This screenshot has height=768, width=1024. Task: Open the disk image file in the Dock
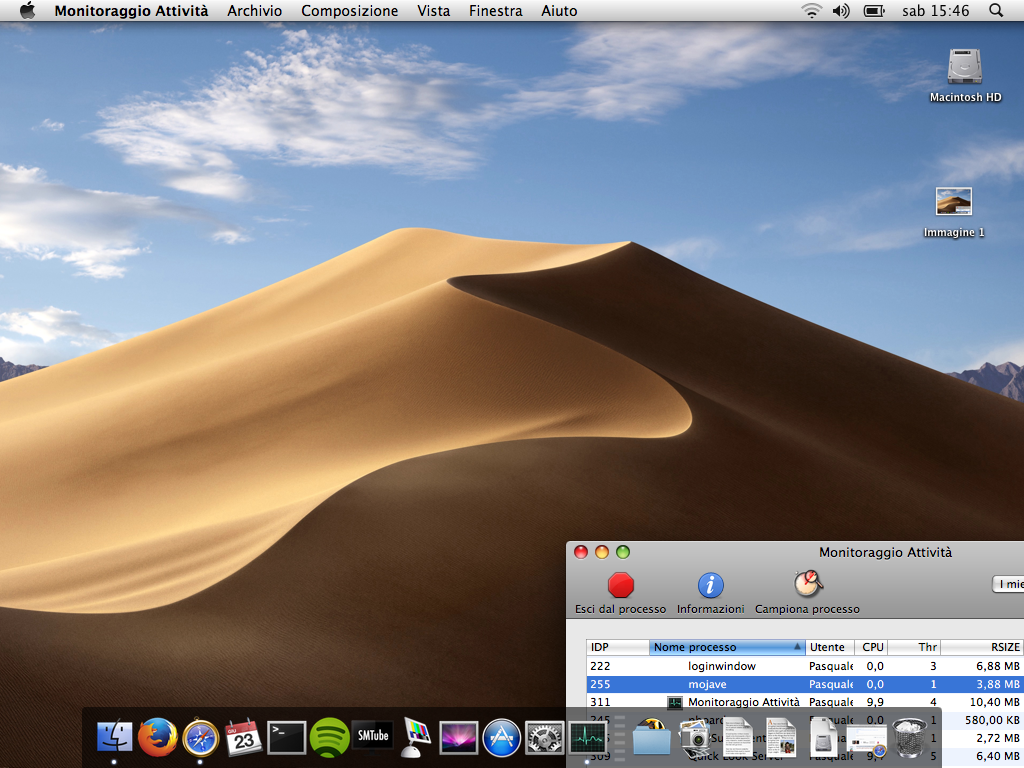point(824,738)
